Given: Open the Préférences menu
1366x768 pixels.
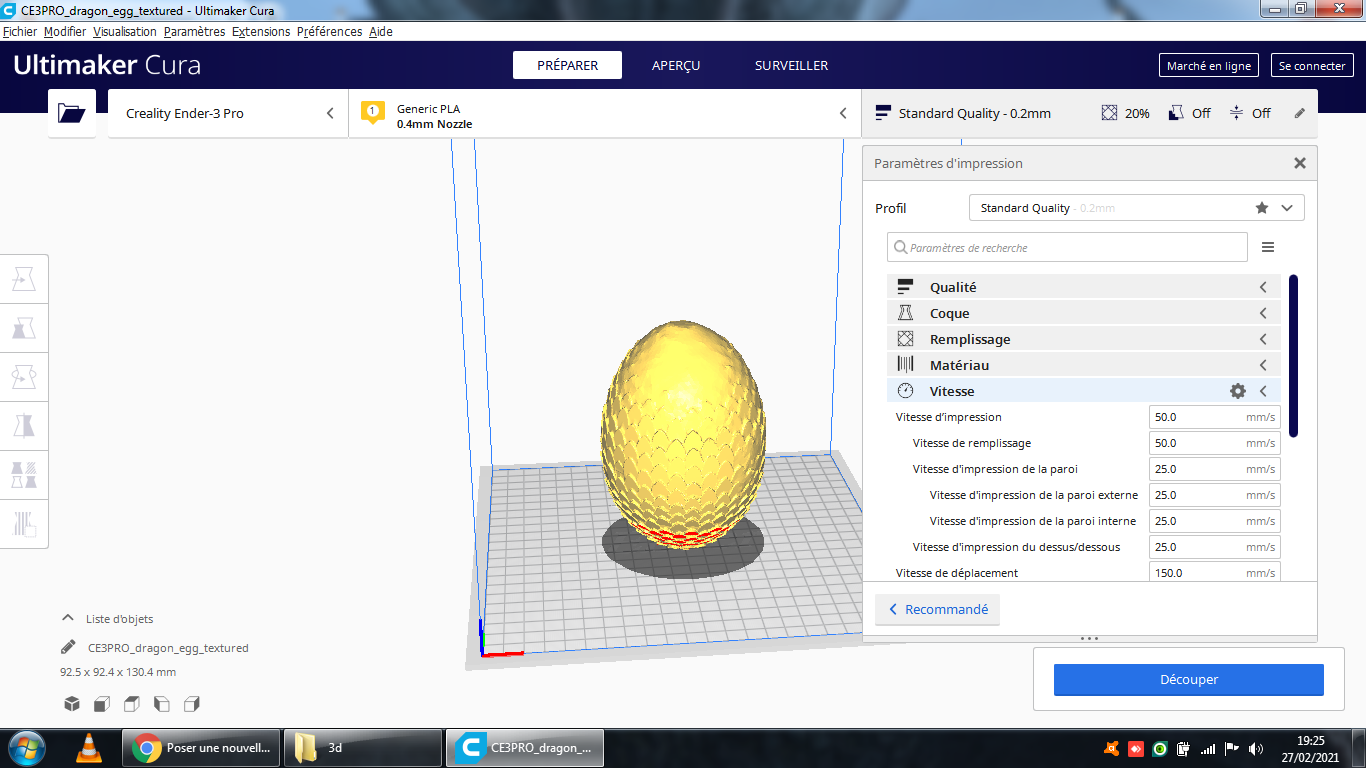Looking at the screenshot, I should point(330,31).
